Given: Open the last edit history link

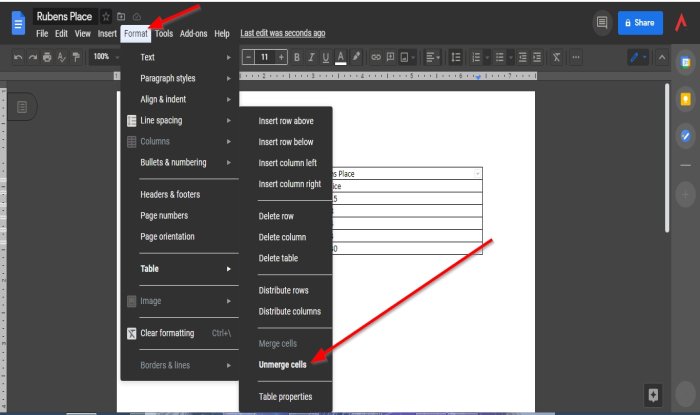Looking at the screenshot, I should pyautogui.click(x=283, y=33).
